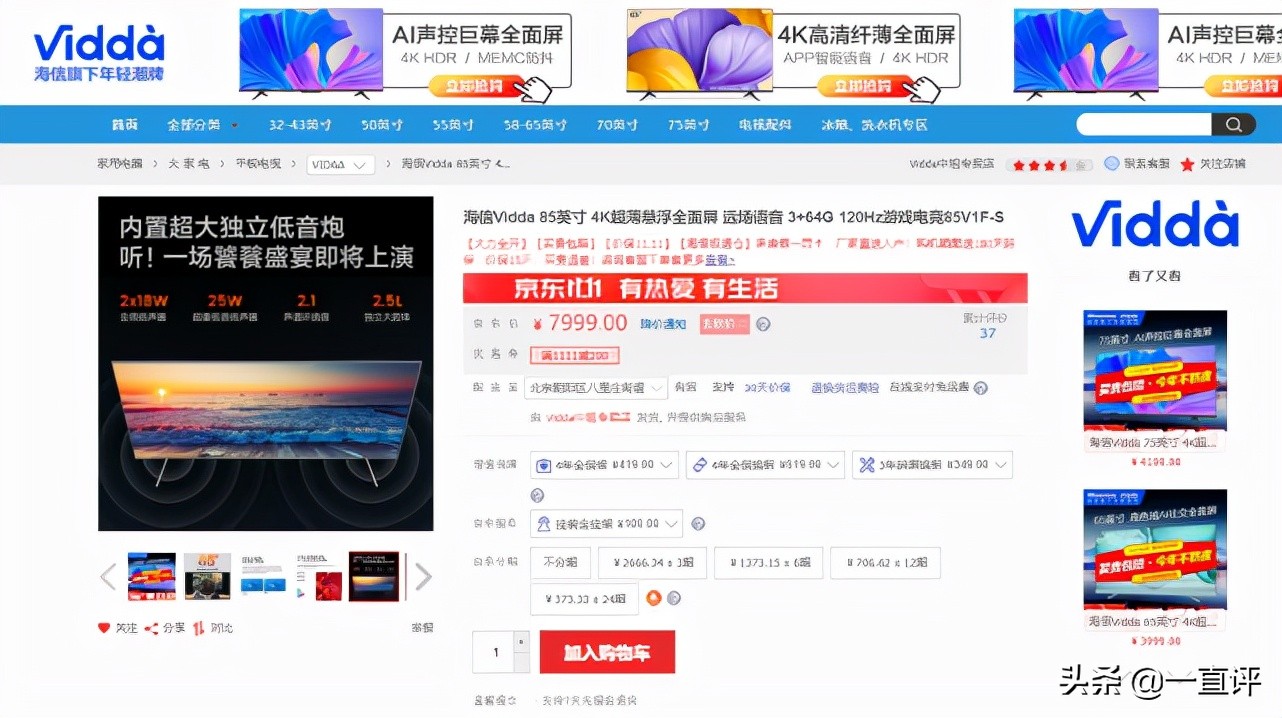
Task: Open the delivery address dropdown for 北京朝阳区
Action: [595, 387]
